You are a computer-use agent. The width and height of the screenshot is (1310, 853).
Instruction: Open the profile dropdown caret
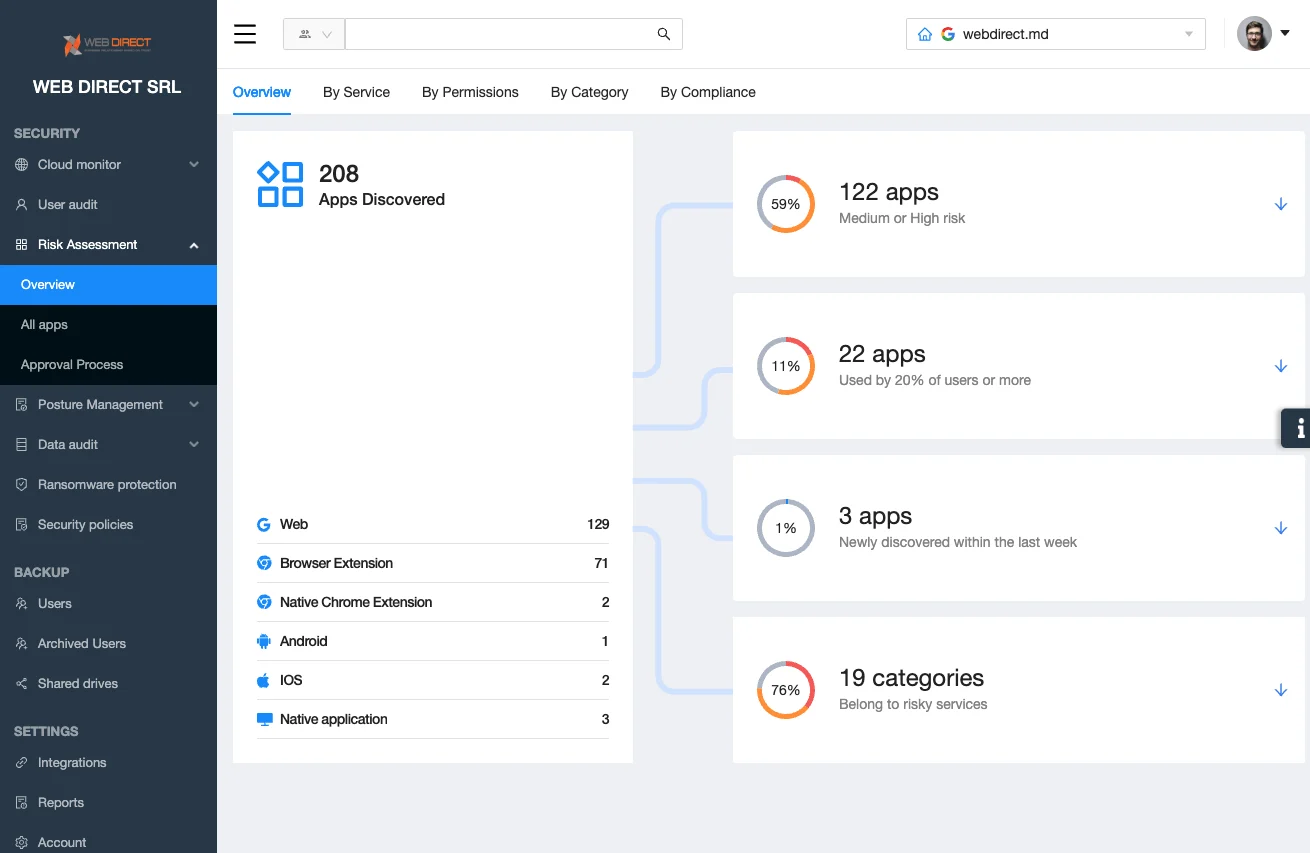click(1285, 34)
